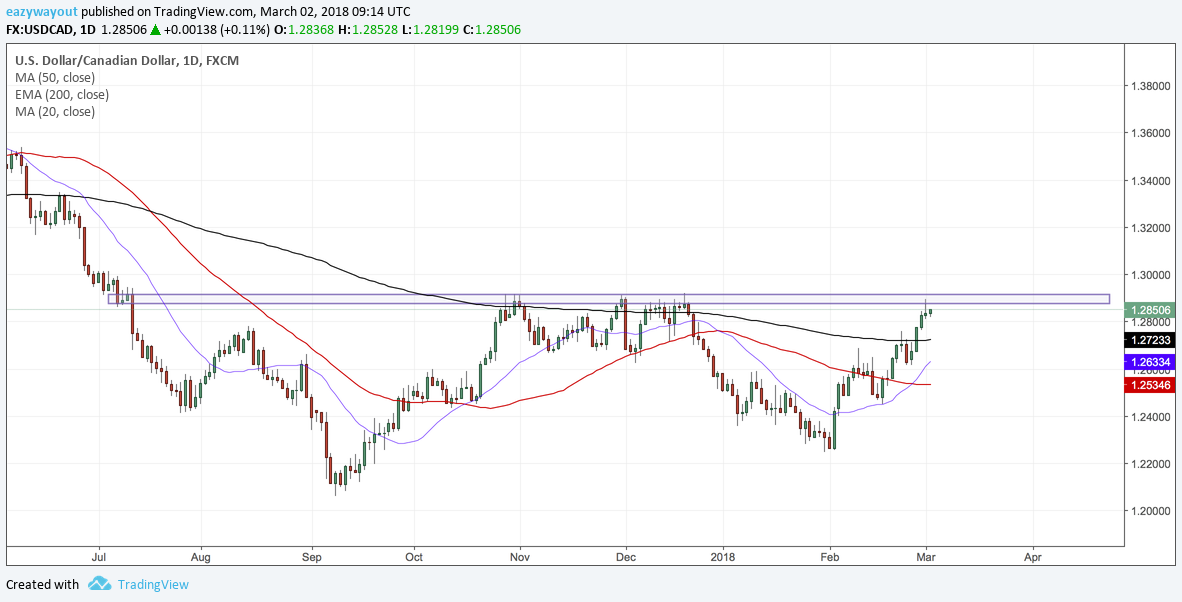Click the green up-arrow change indicator
Viewport: 1182px width, 602px height.
coord(155,29)
